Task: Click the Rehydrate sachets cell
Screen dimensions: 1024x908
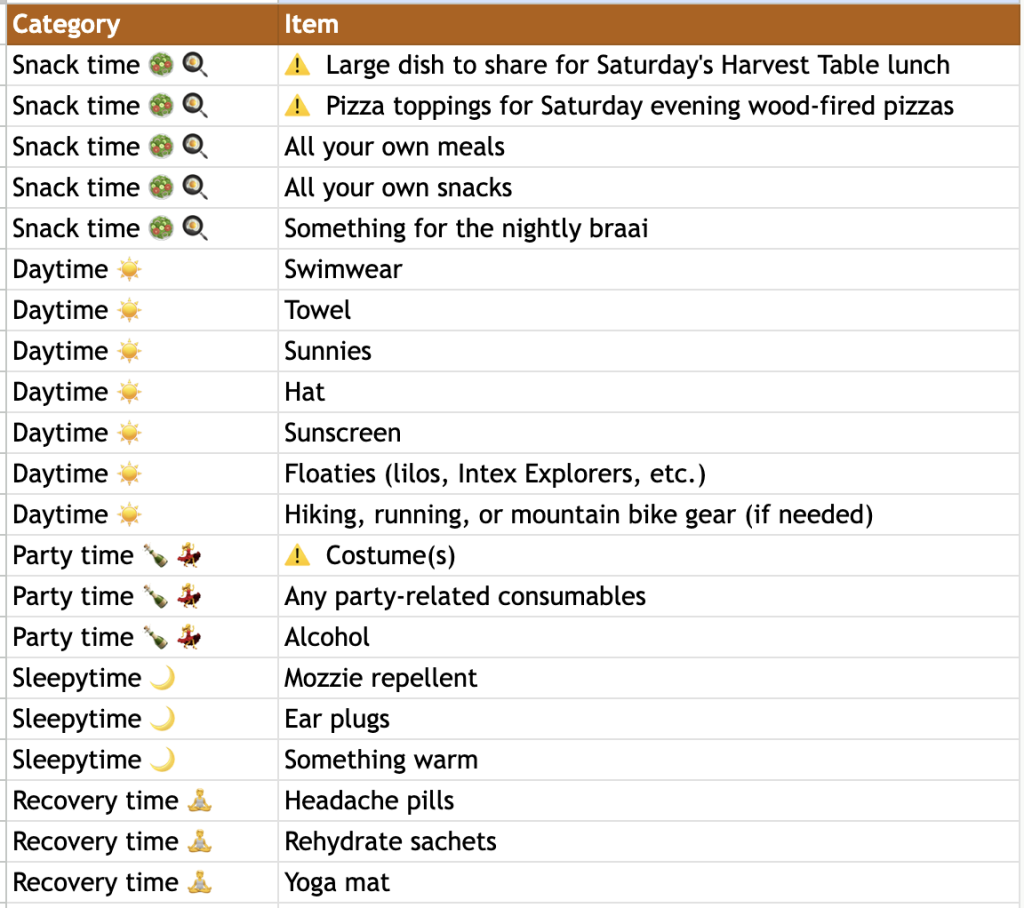Action: tap(648, 842)
